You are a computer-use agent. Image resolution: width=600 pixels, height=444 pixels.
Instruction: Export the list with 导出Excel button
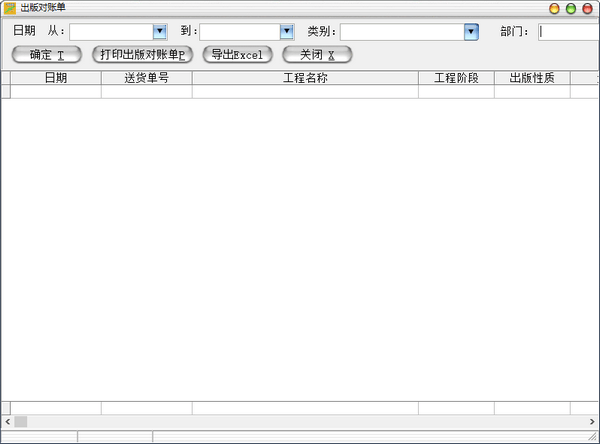pos(237,55)
